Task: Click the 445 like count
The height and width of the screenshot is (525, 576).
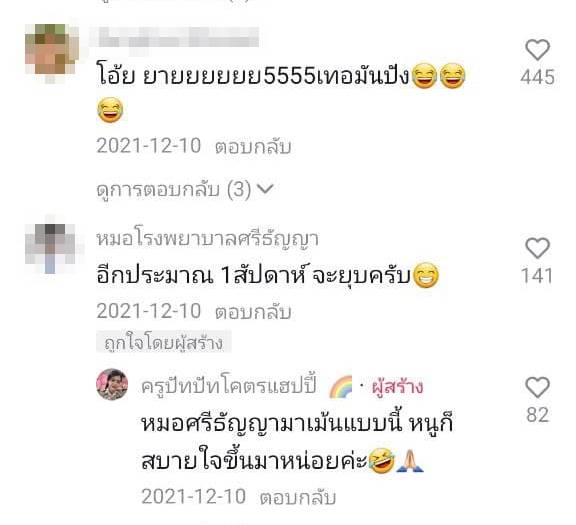Action: coord(537,78)
